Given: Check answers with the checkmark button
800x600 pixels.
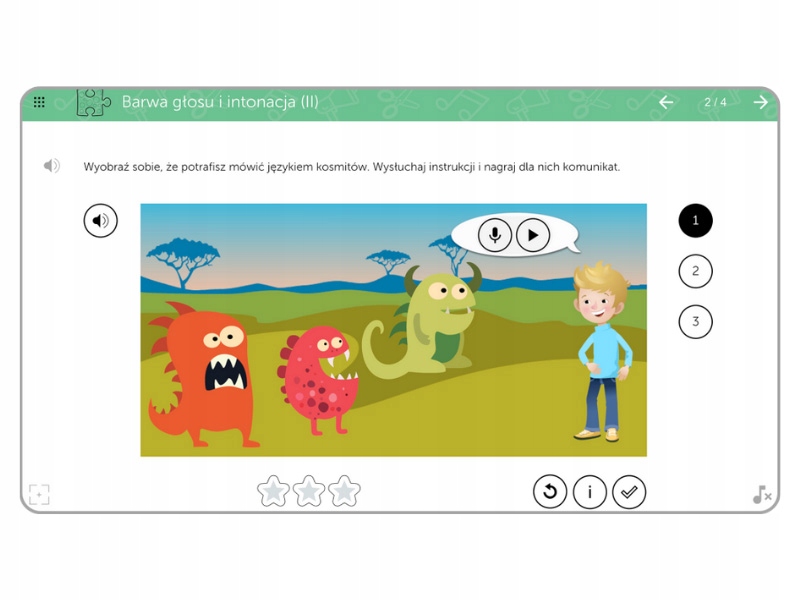Looking at the screenshot, I should pos(629,492).
